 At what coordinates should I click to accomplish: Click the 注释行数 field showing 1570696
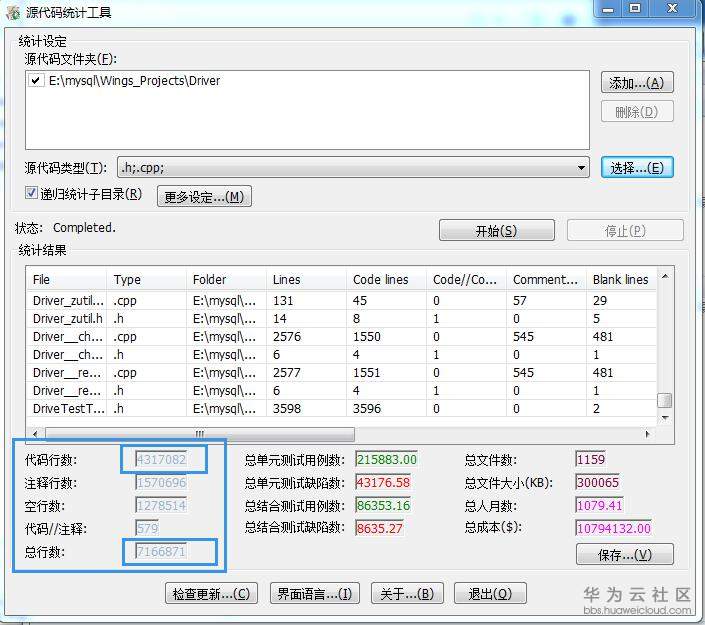161,482
